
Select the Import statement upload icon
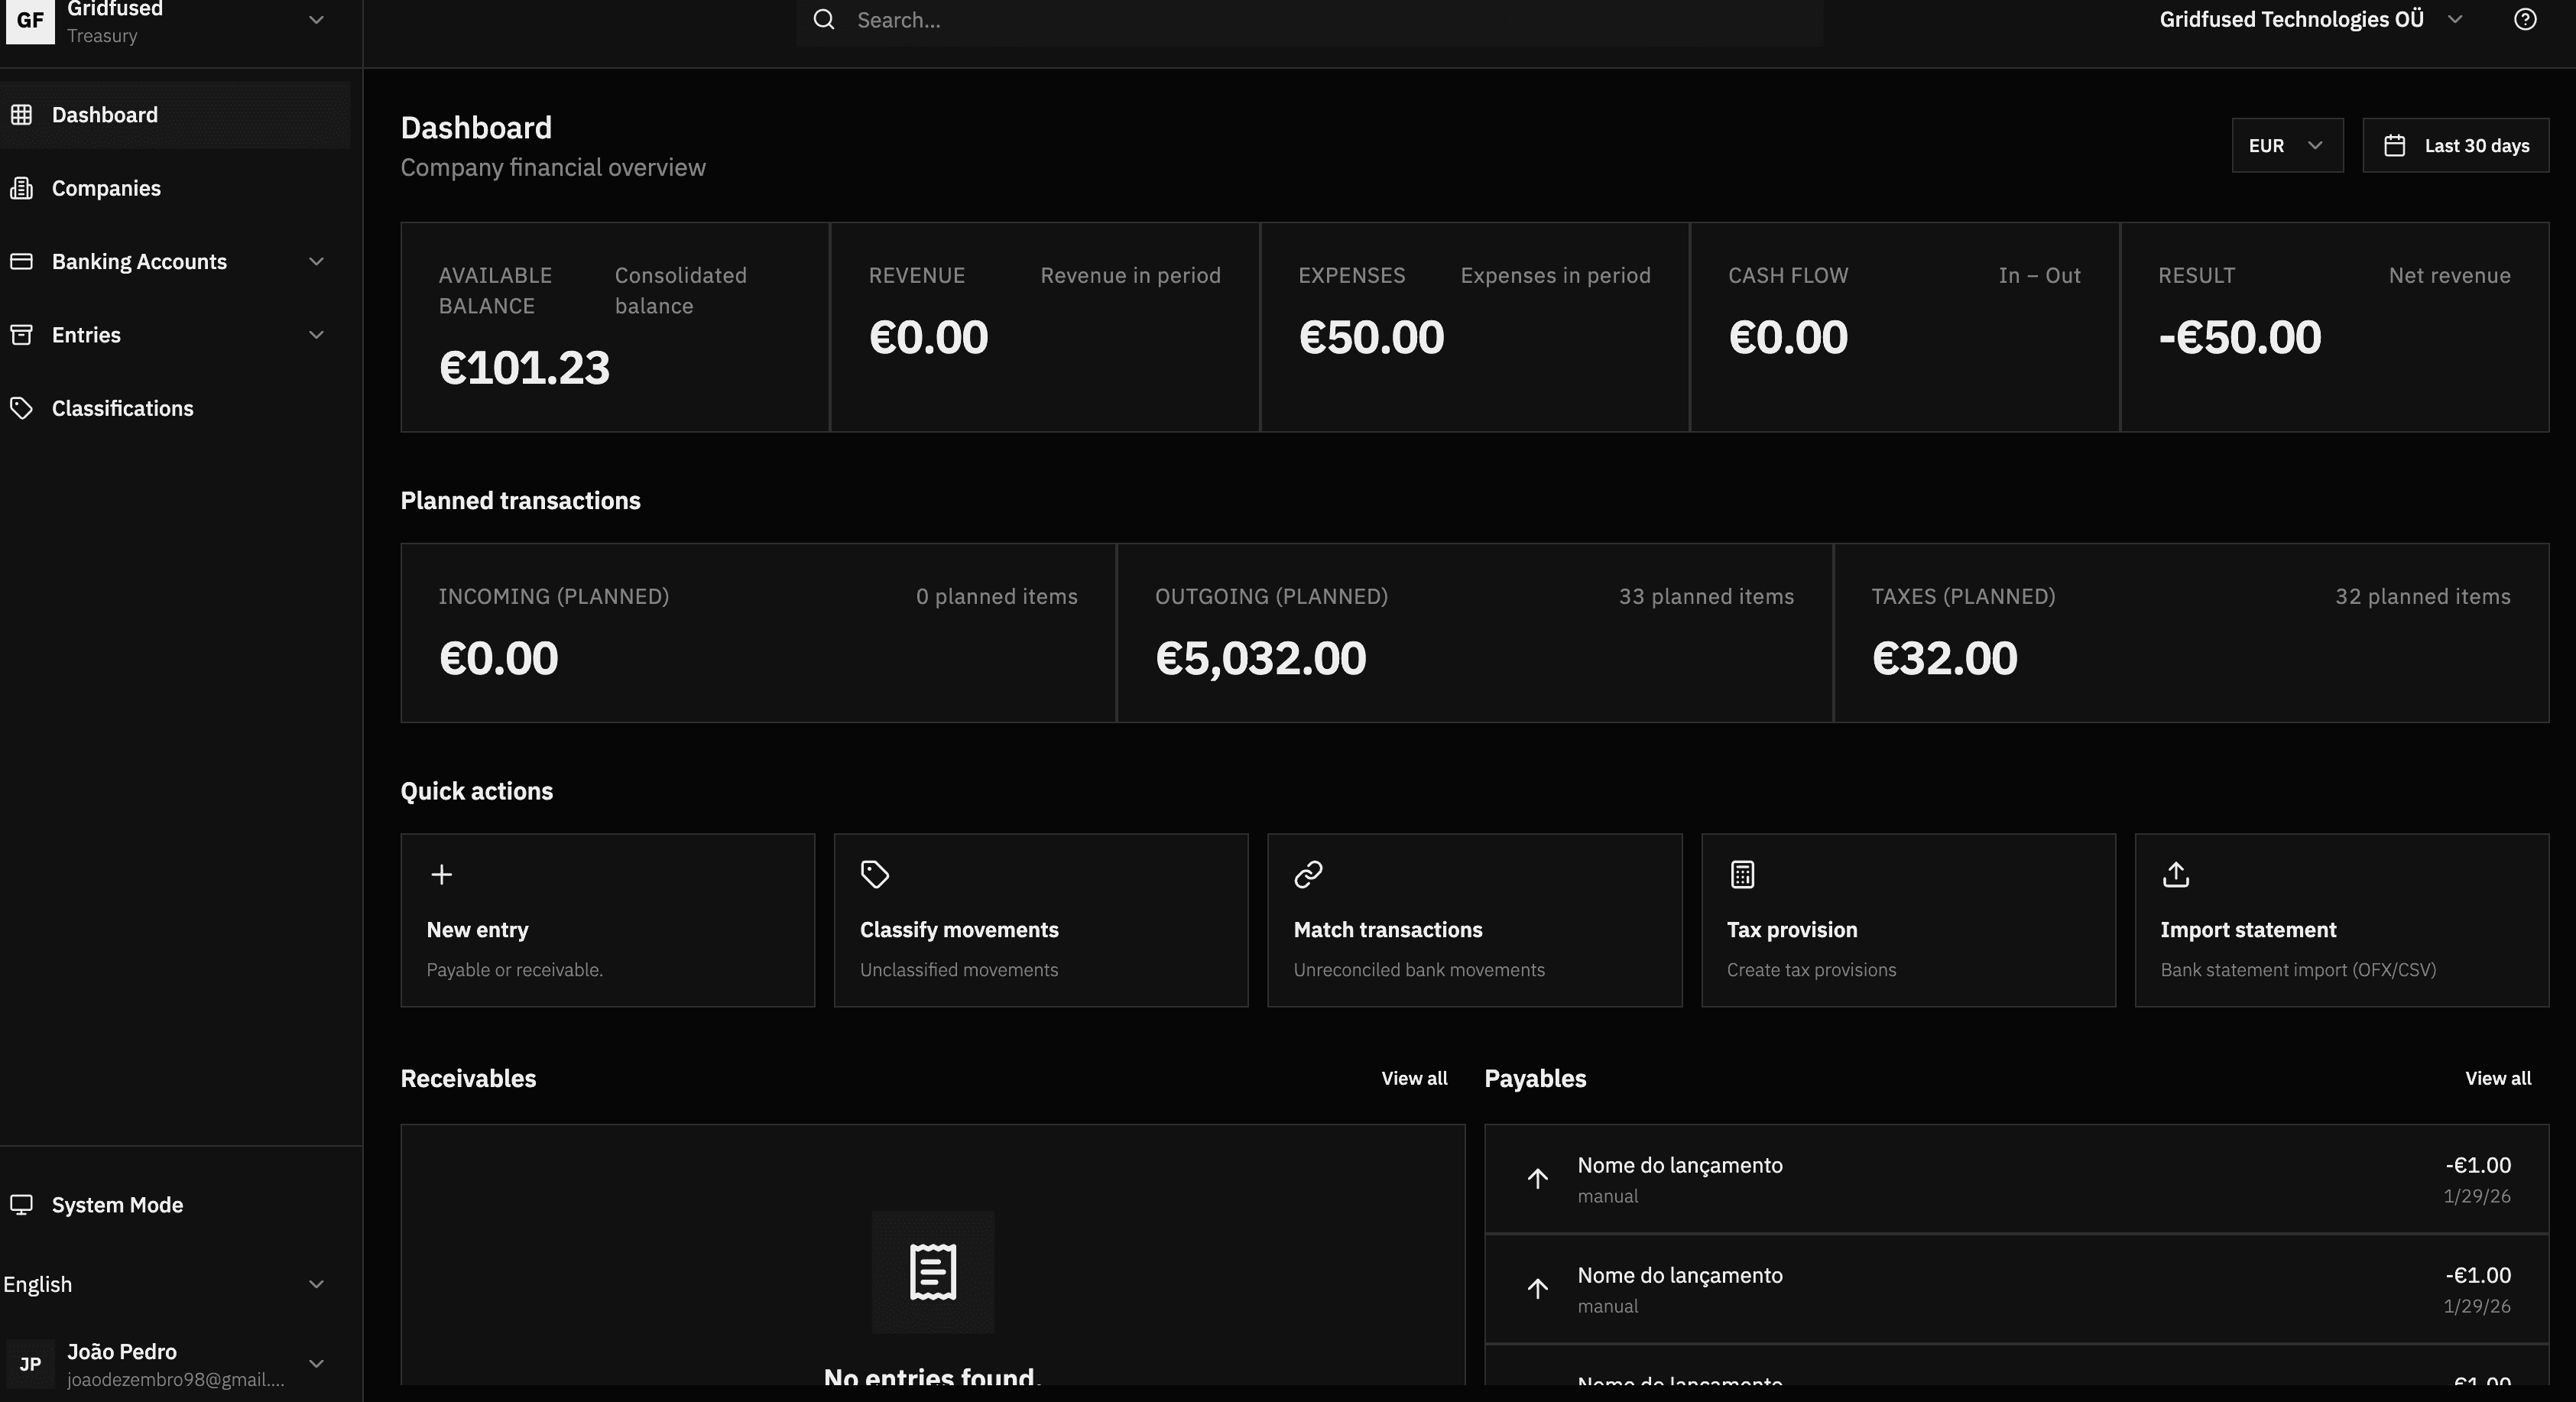tap(2175, 875)
